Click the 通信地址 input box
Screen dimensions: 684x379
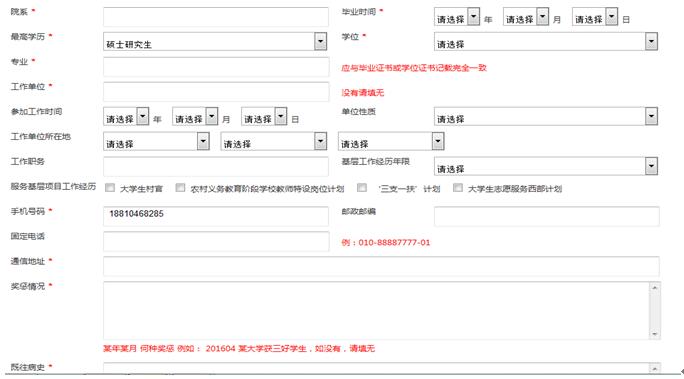[x=381, y=266]
